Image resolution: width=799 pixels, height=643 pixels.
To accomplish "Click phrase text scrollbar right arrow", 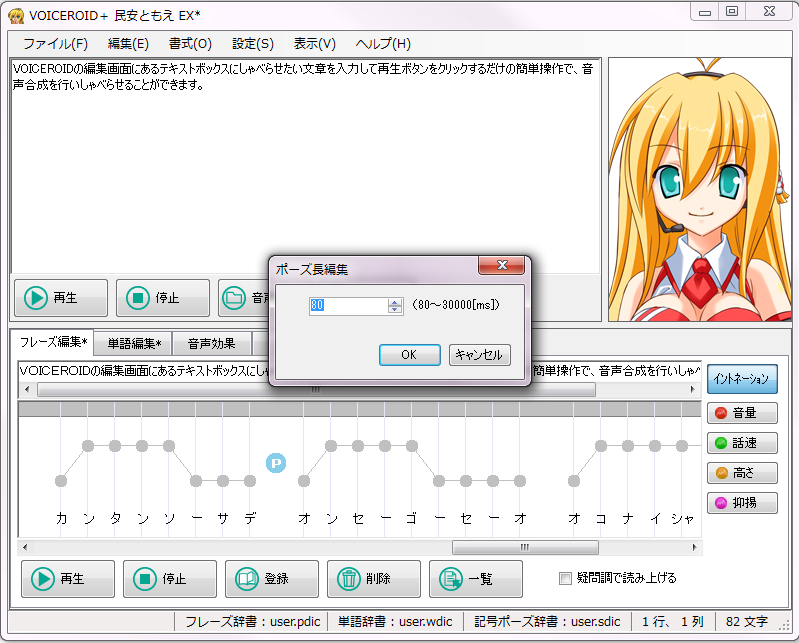I will (x=693, y=390).
